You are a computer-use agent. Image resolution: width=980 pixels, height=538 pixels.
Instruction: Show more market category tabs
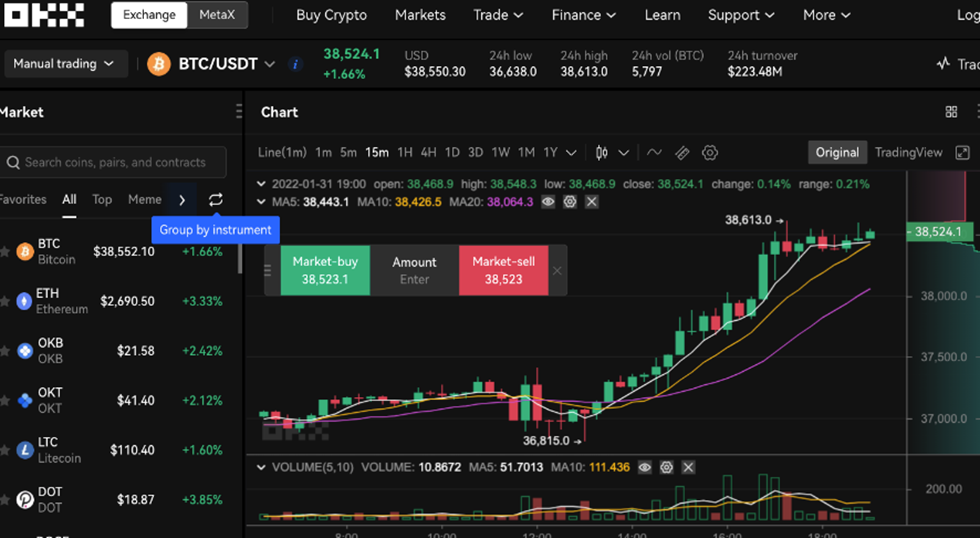[182, 200]
